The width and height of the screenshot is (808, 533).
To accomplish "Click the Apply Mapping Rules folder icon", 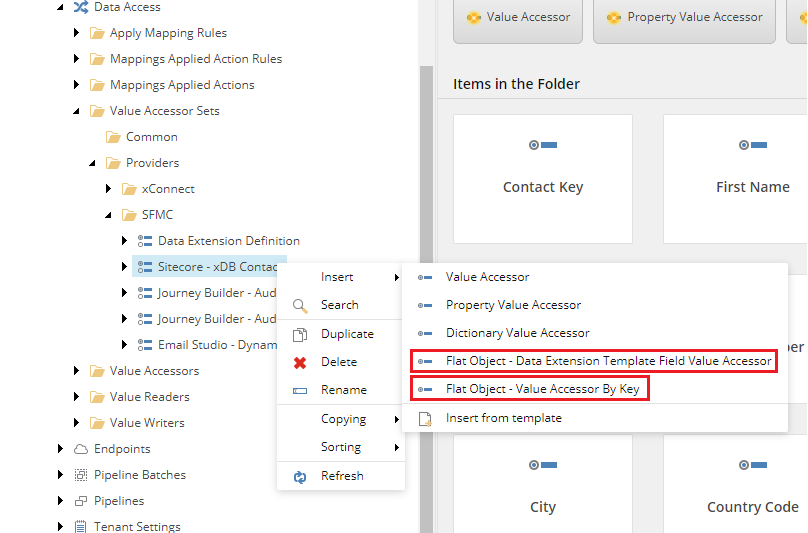I will 97,34.
